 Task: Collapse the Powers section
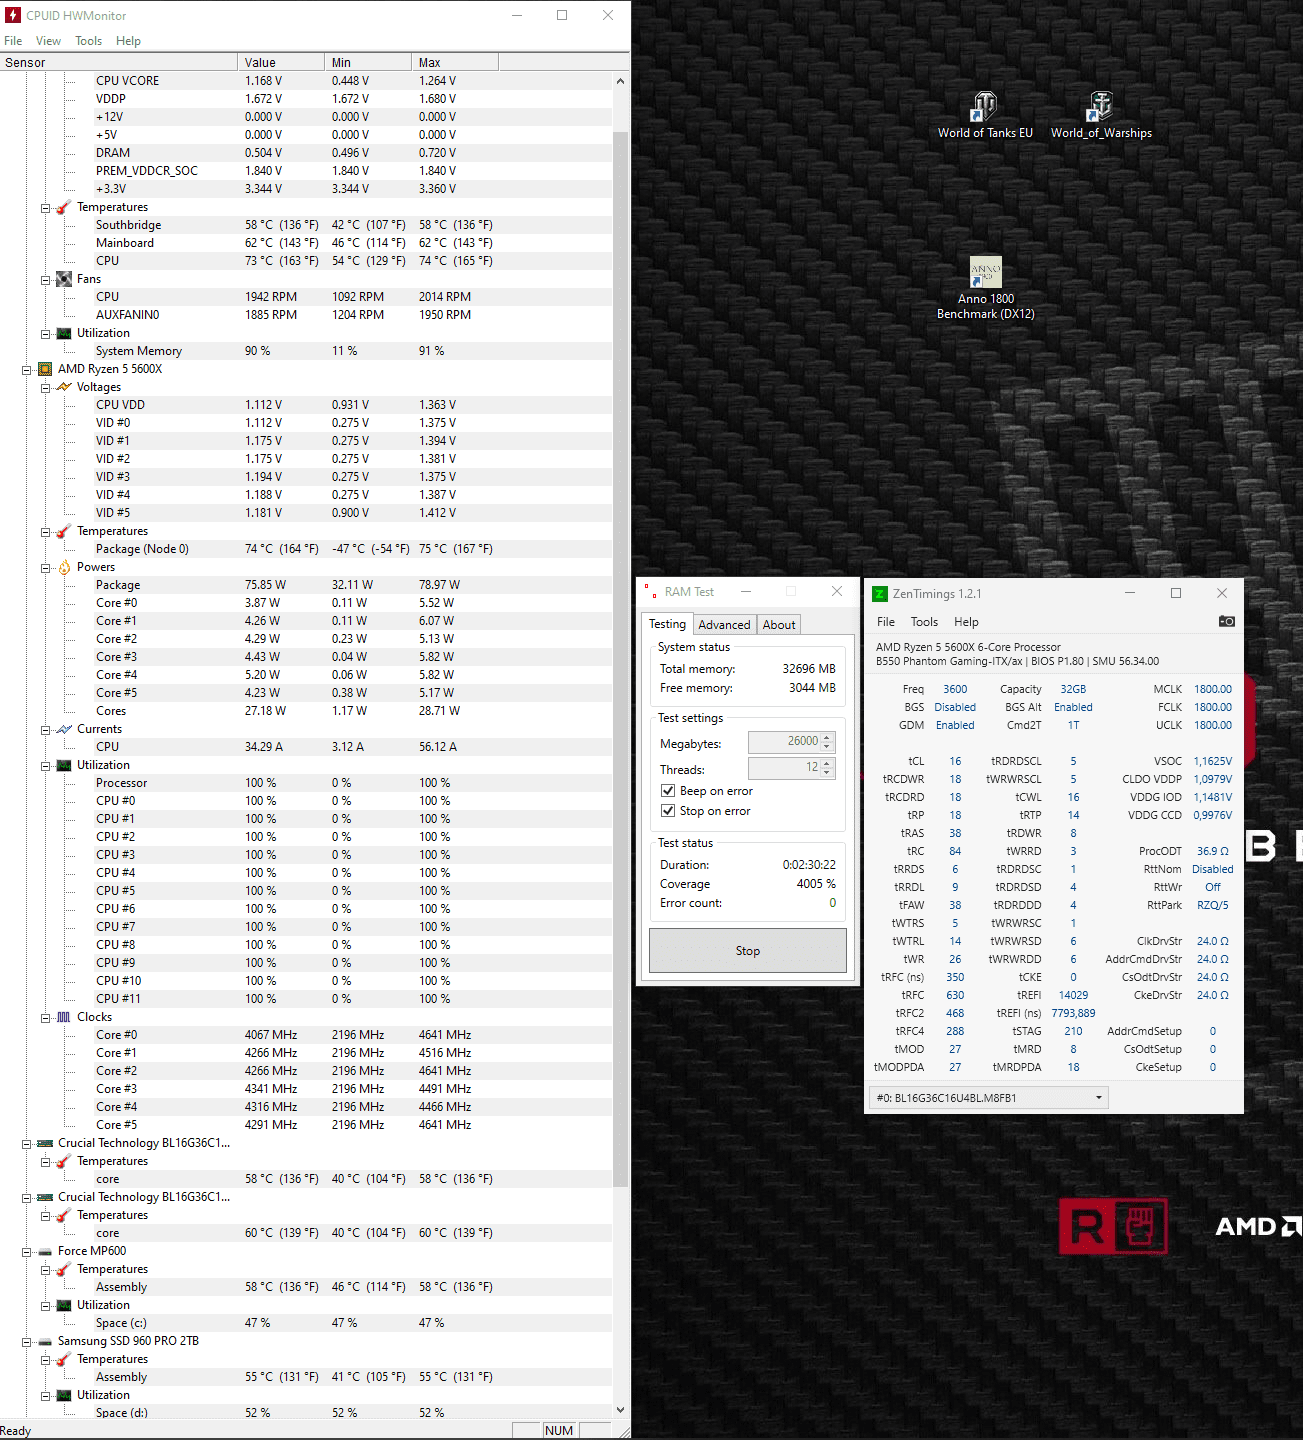[46, 567]
